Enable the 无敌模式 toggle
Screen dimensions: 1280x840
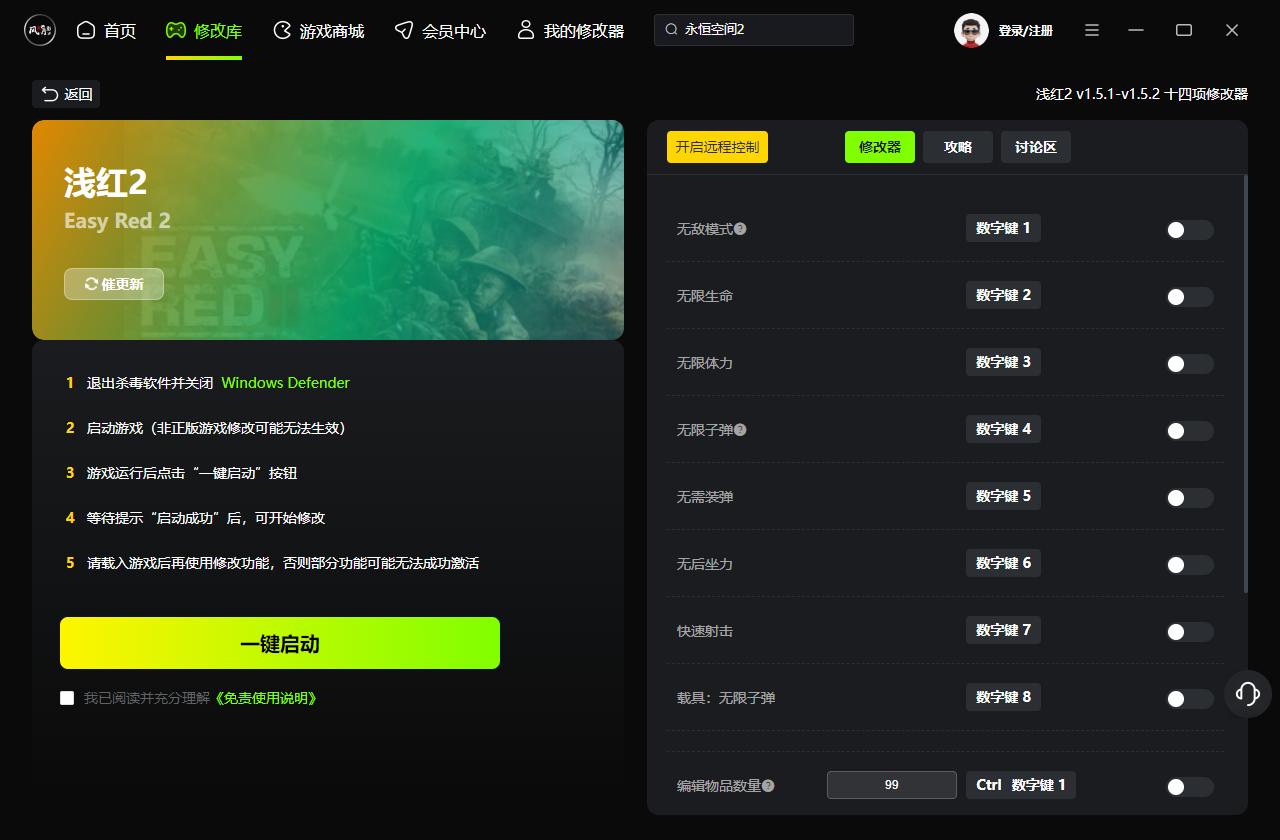(1190, 230)
